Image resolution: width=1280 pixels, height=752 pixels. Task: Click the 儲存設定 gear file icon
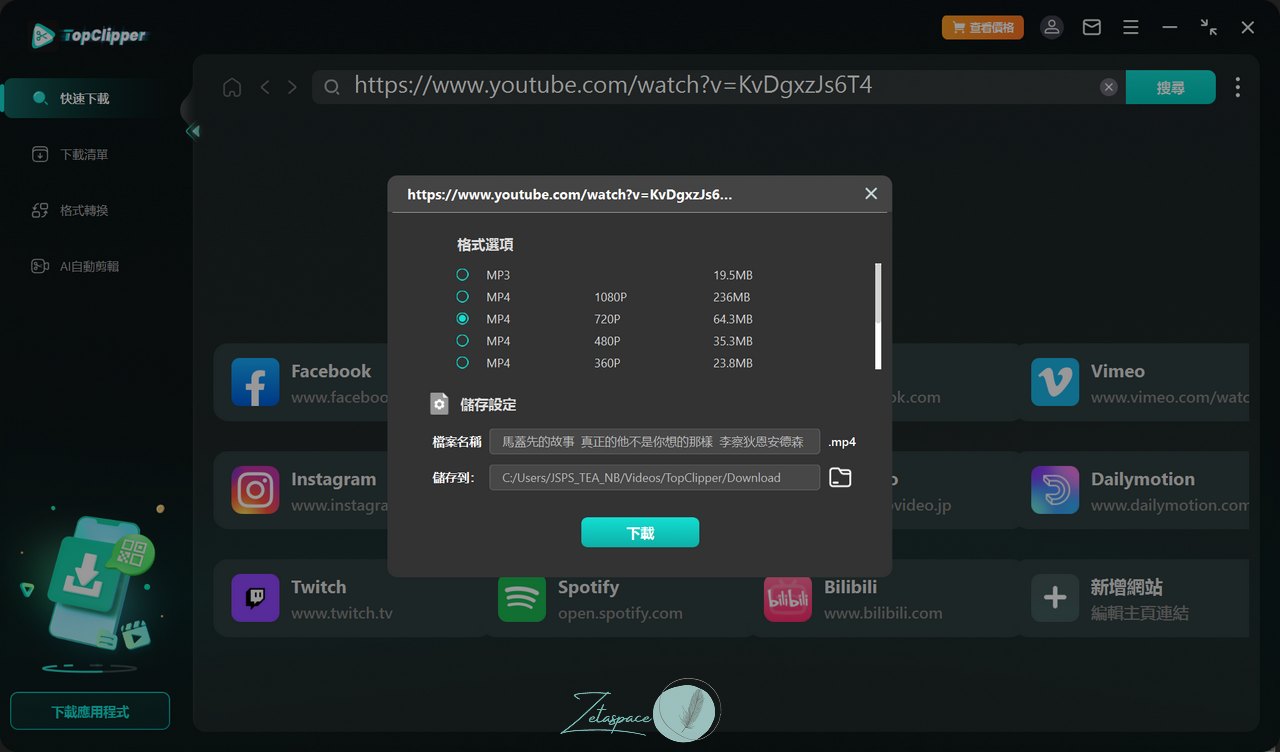(x=439, y=404)
